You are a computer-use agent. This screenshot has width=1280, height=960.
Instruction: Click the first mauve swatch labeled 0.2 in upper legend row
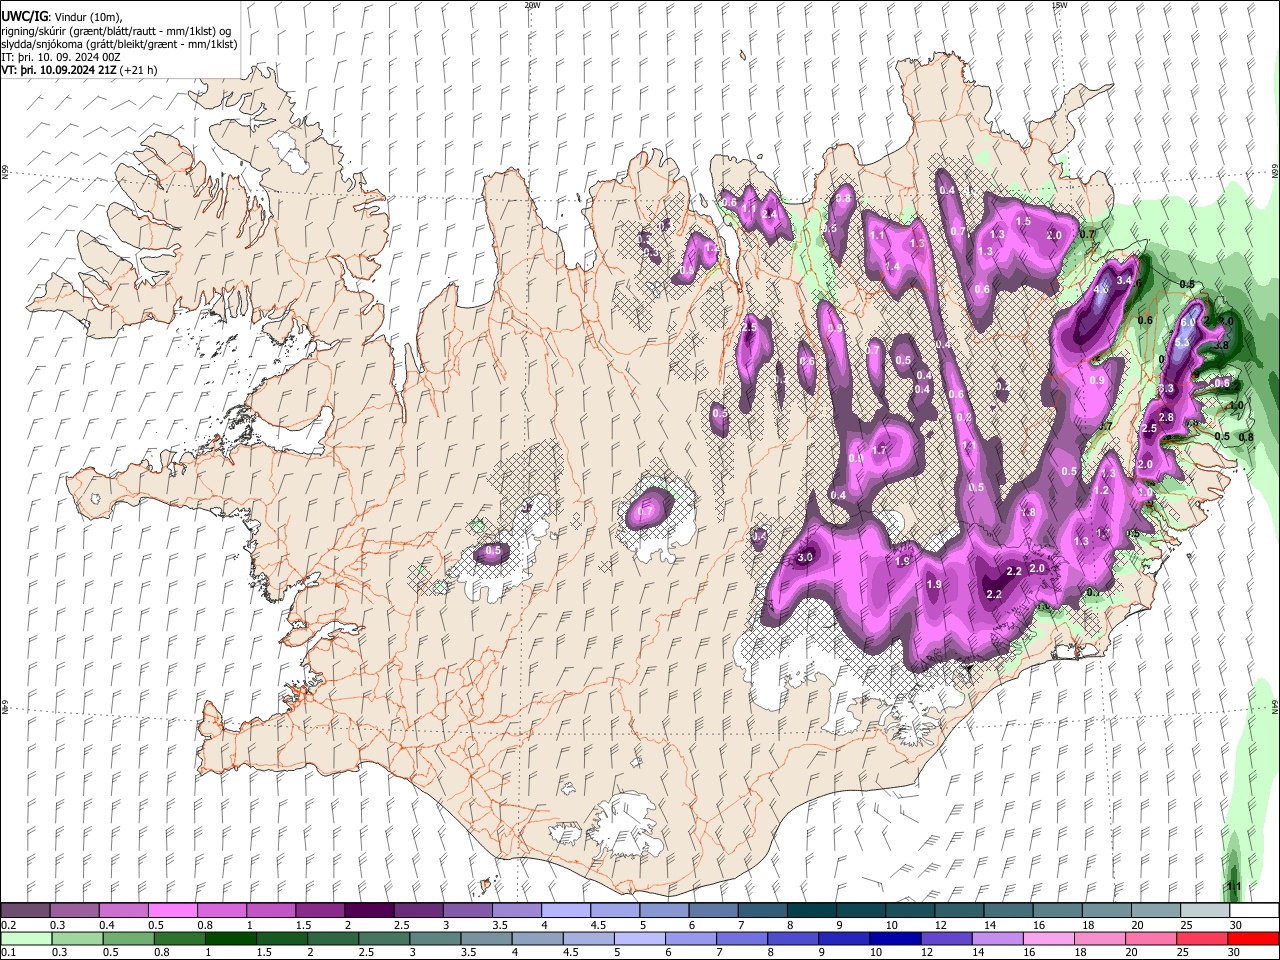coord(25,911)
